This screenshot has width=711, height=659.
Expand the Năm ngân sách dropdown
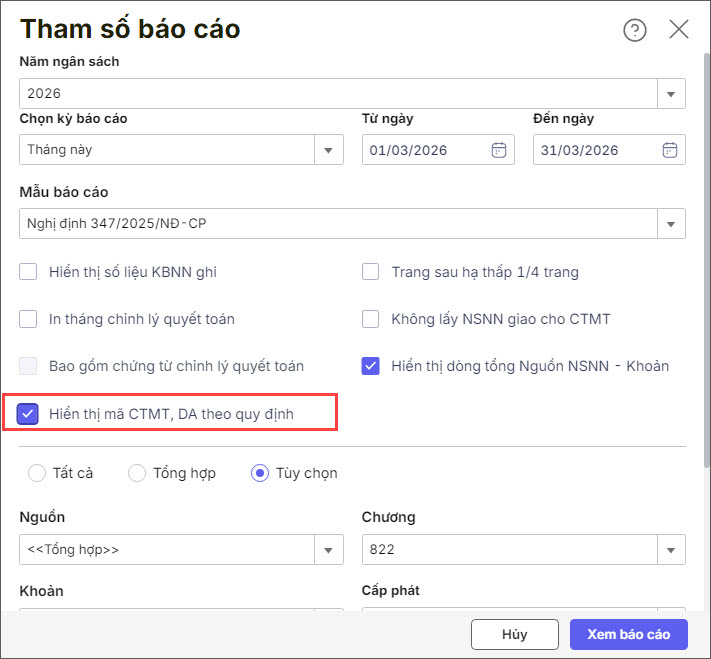click(671, 94)
